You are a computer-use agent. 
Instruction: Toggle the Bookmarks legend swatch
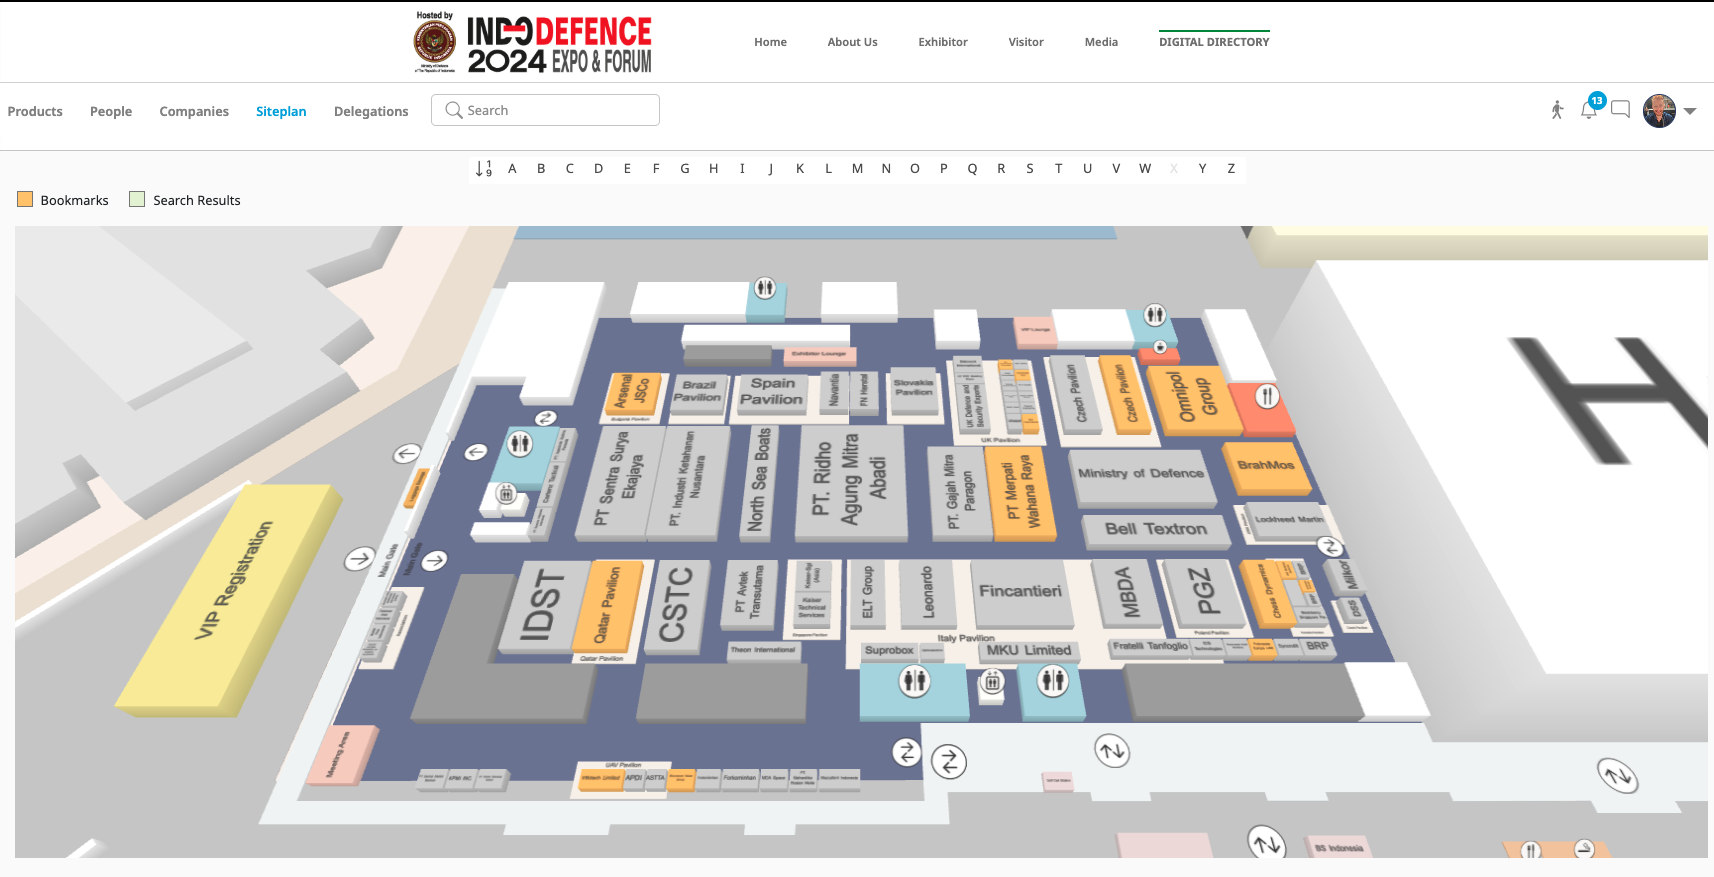25,199
